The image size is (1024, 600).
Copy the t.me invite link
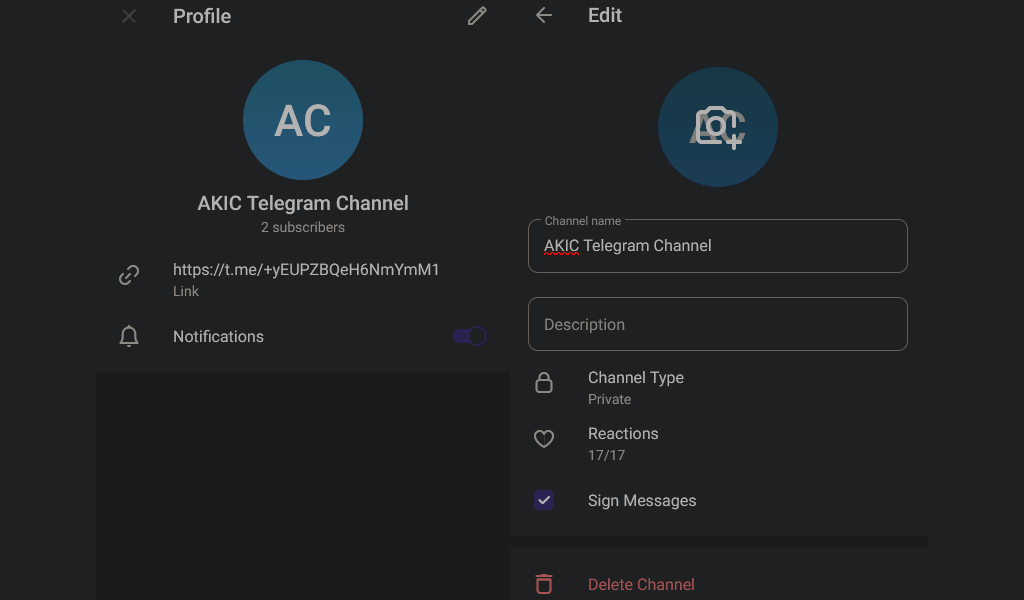pos(306,270)
